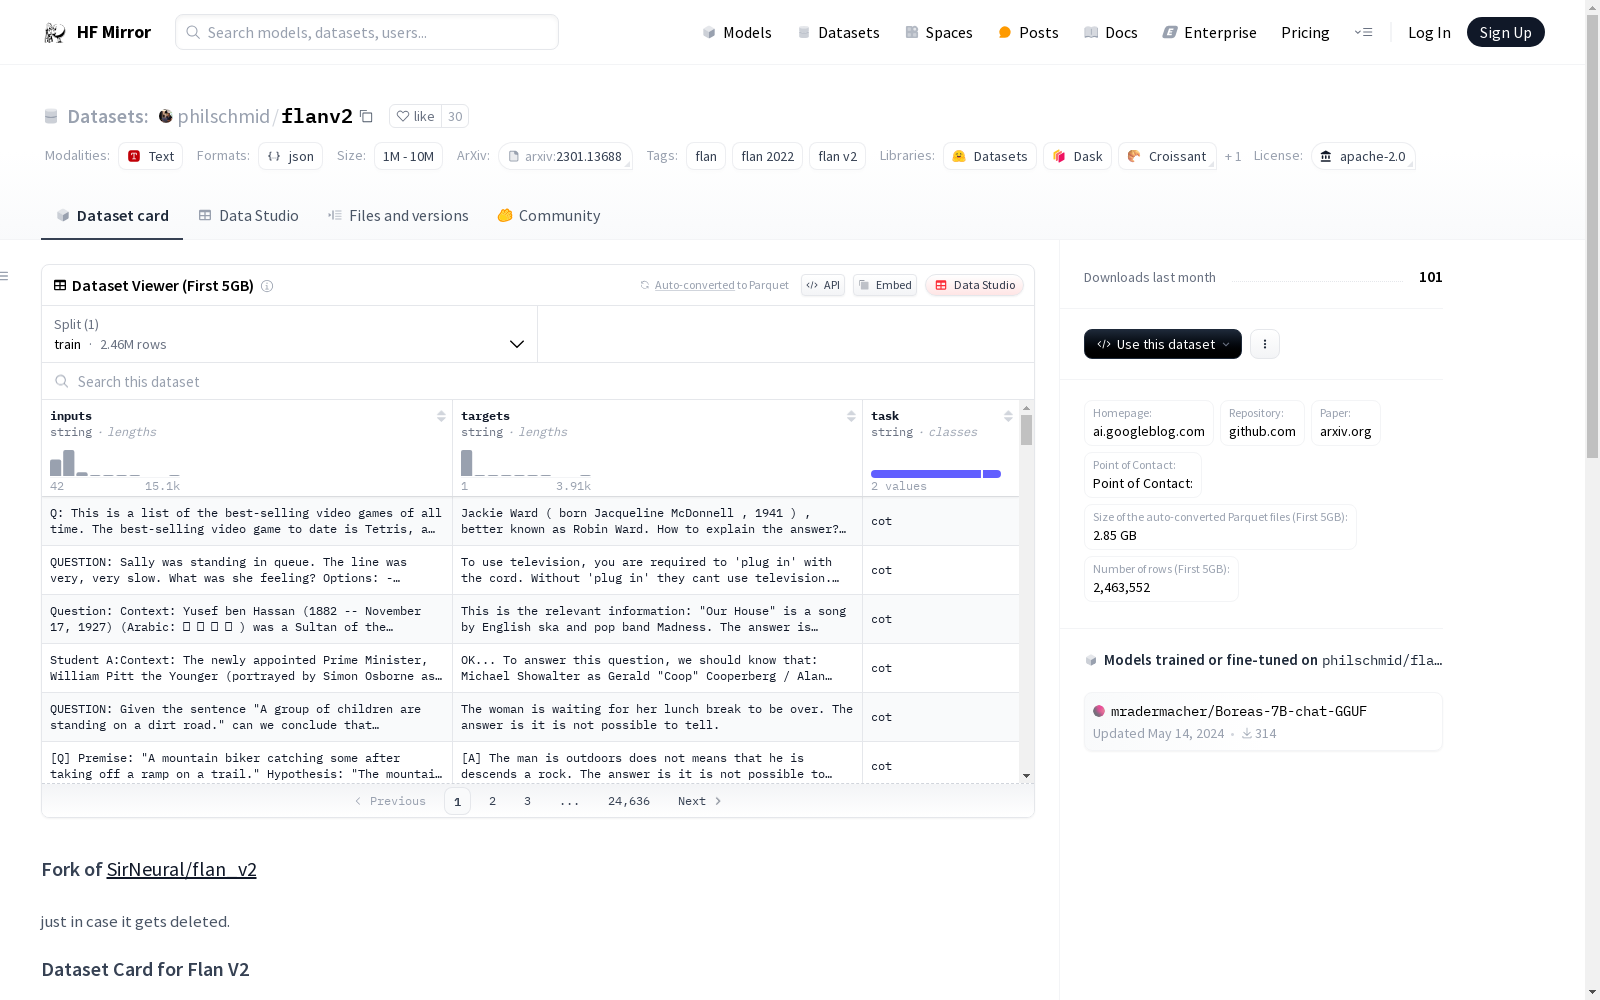Image resolution: width=1600 pixels, height=1000 pixels.
Task: Select the Croissant library tag
Action: [1167, 156]
